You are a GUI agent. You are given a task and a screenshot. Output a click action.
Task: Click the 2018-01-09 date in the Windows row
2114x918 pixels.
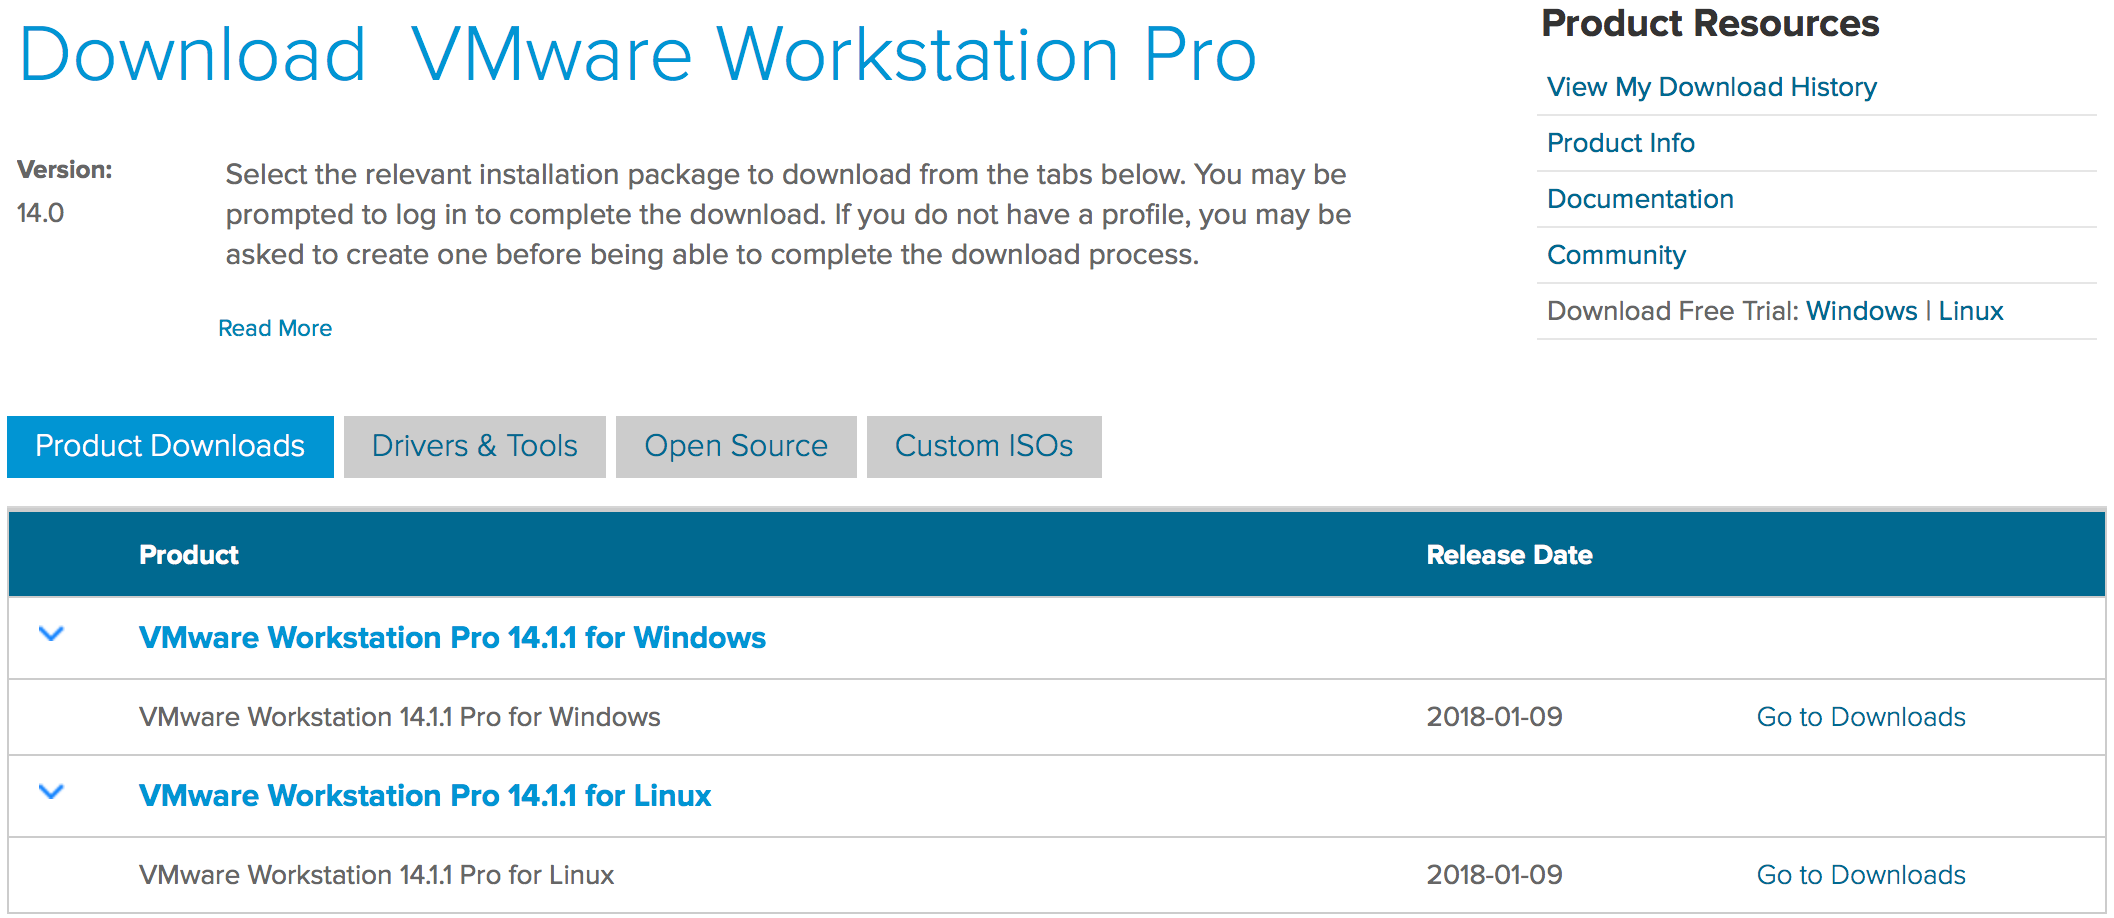pyautogui.click(x=1494, y=717)
